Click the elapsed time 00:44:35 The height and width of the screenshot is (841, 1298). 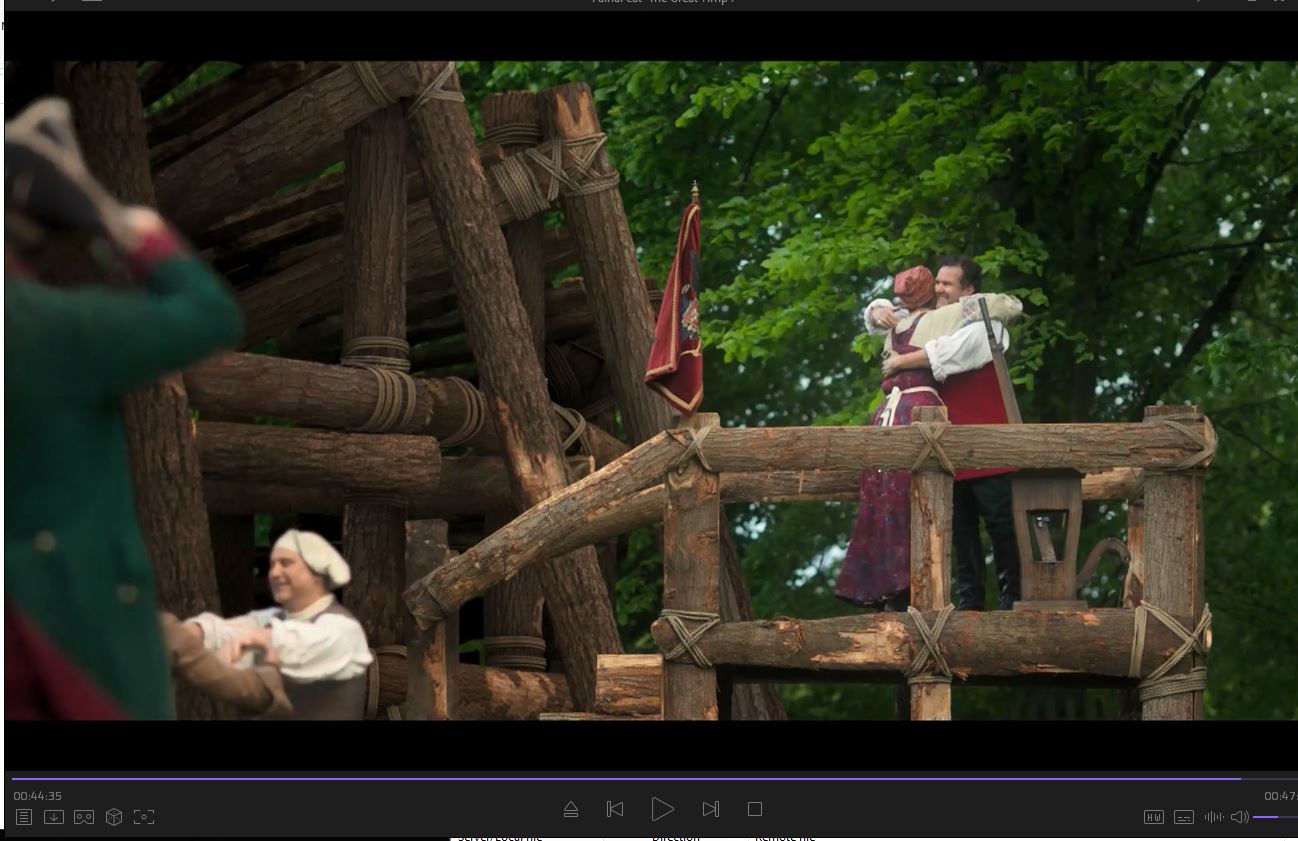pos(38,796)
